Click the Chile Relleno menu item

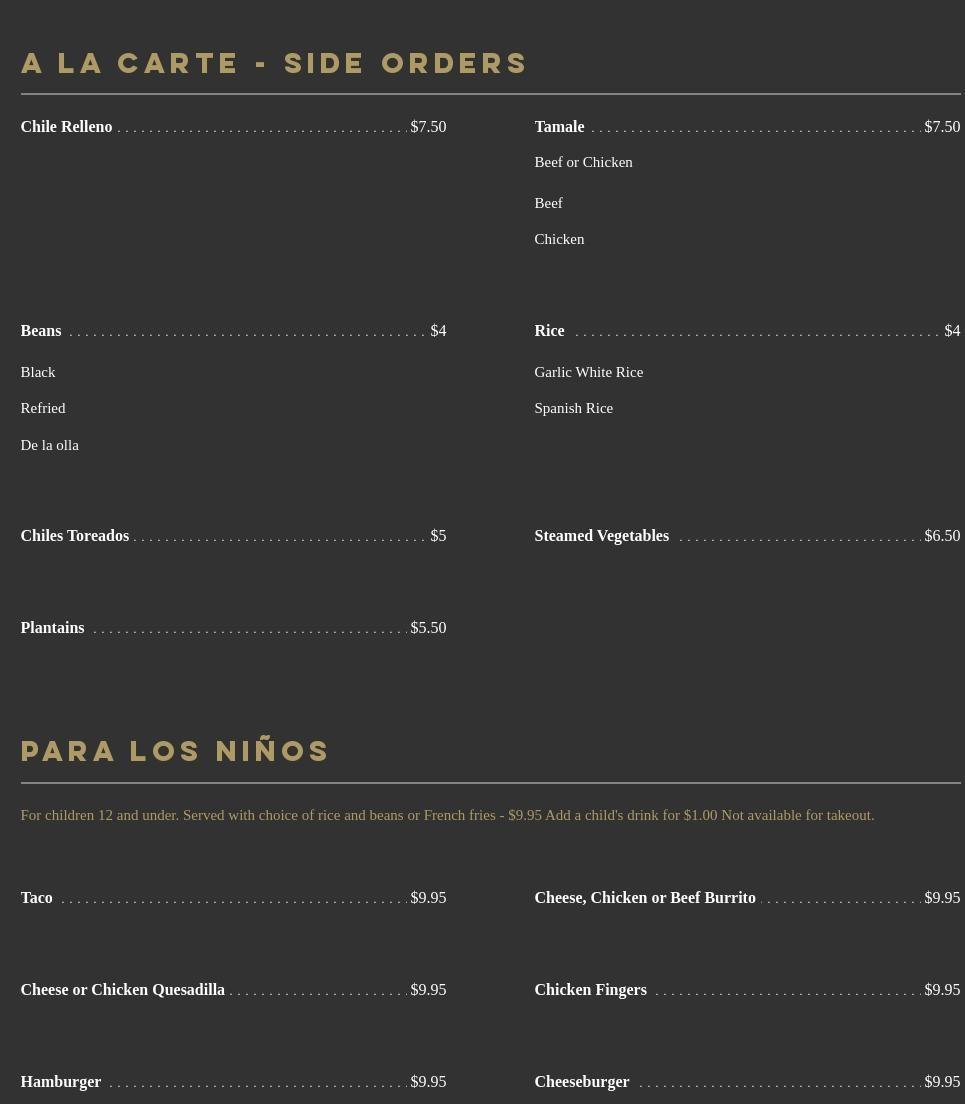tap(66, 127)
